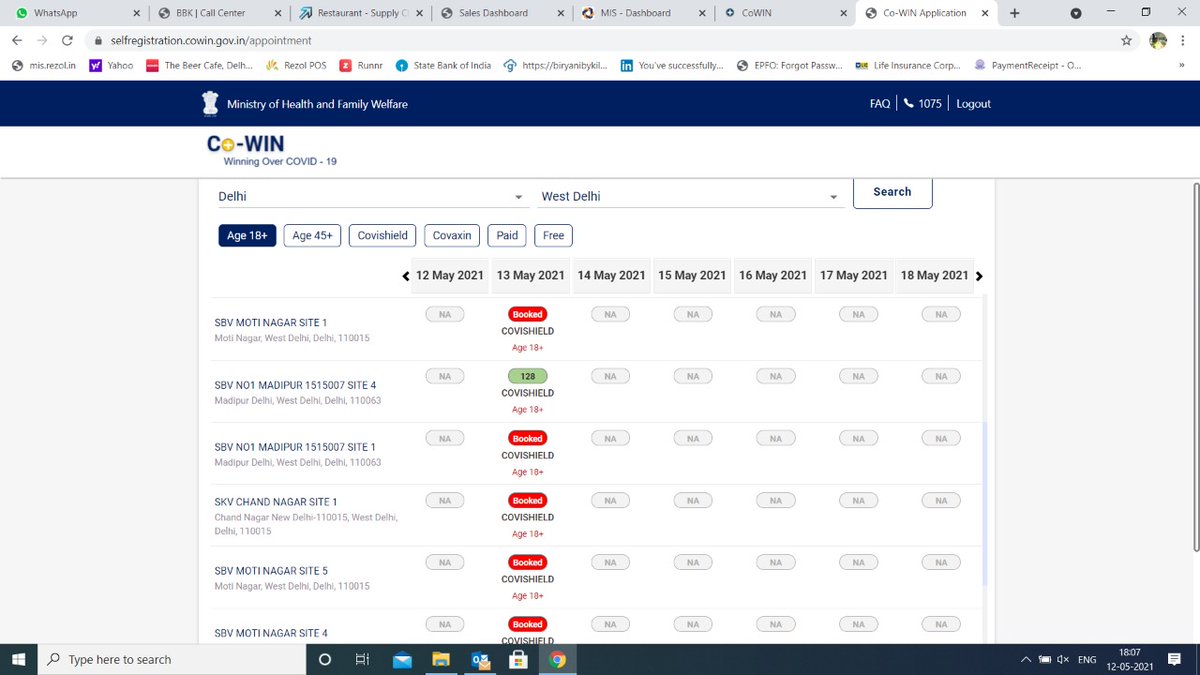Open Chrome icon on the taskbar
The image size is (1200, 675).
coord(558,659)
